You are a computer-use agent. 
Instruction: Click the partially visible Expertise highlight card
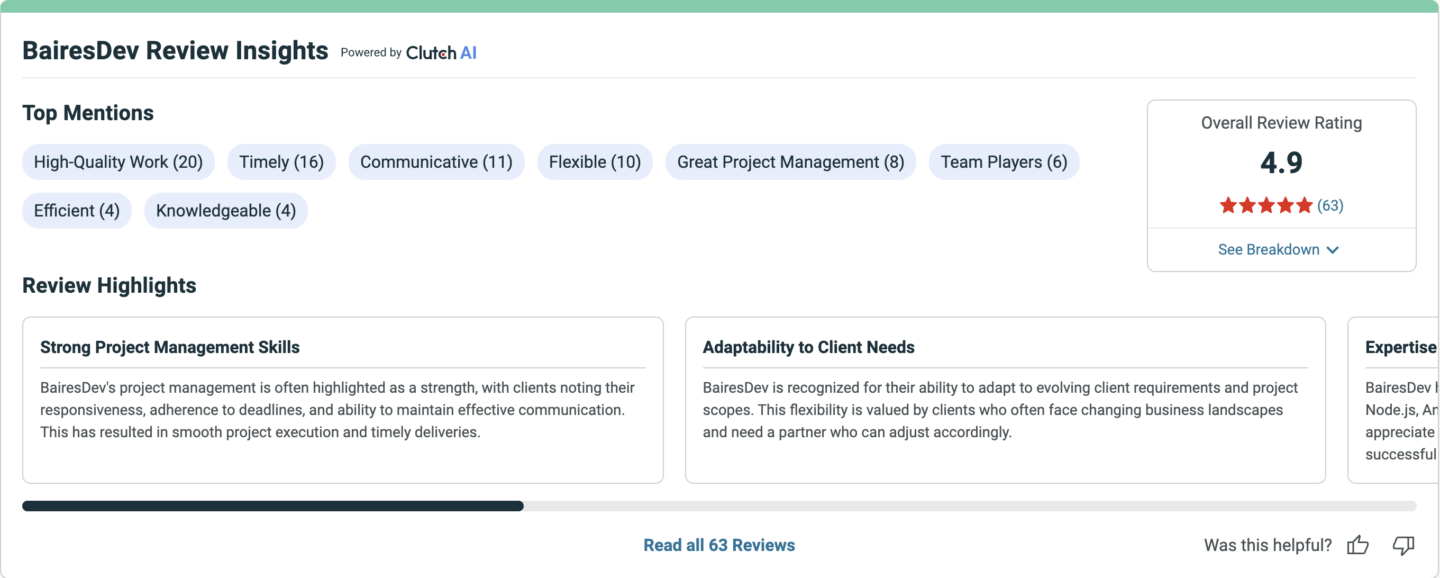[x=1394, y=400]
